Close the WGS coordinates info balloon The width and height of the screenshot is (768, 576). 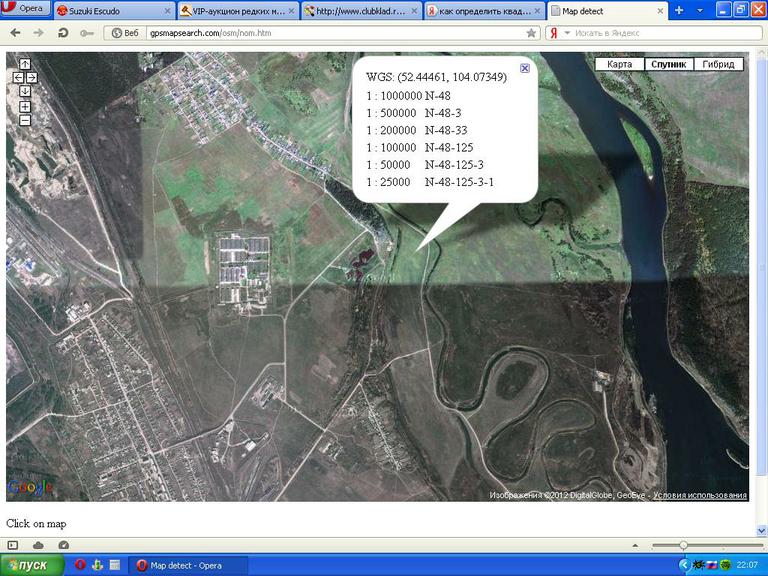[x=525, y=68]
